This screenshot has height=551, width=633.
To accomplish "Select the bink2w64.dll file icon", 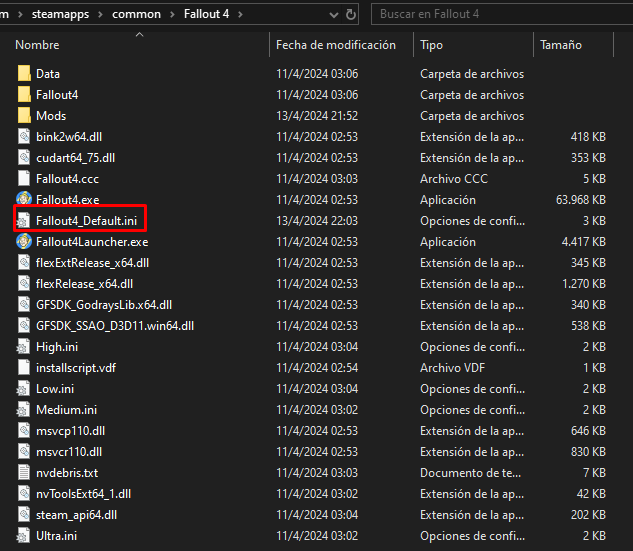I will pyautogui.click(x=24, y=136).
